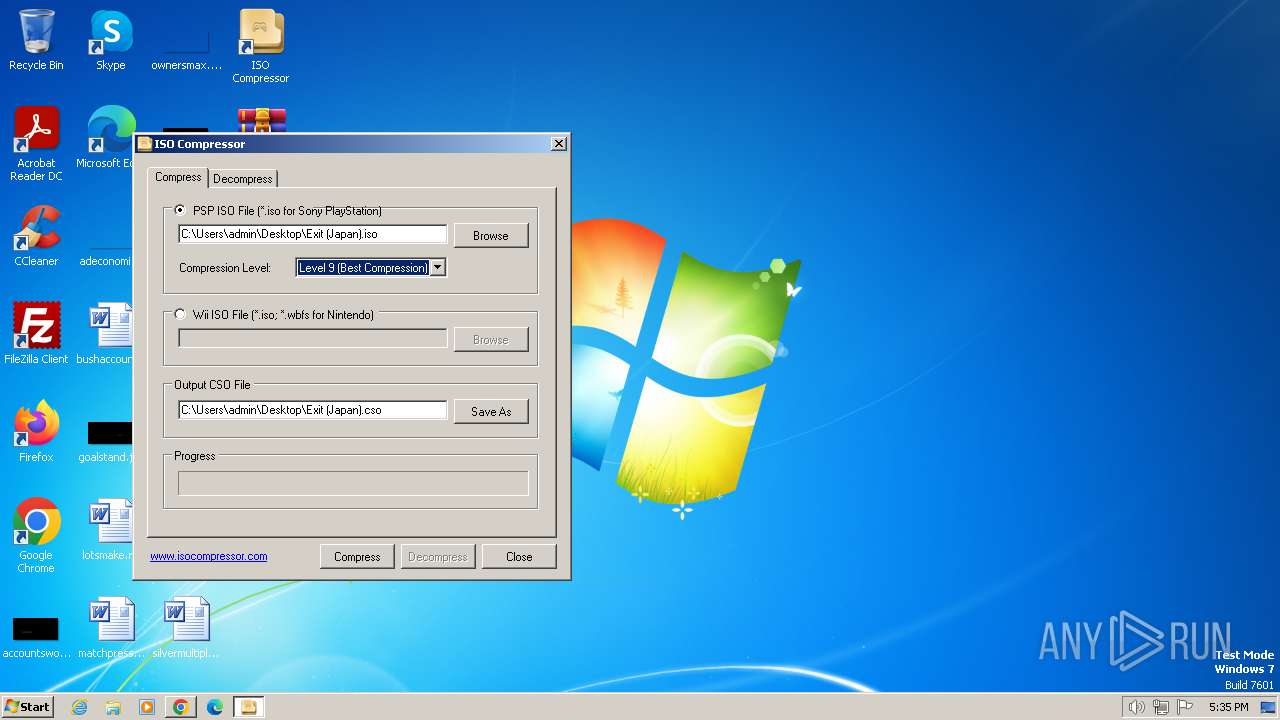Open the lotsmake Word document icon
The width and height of the screenshot is (1280, 720).
[x=108, y=530]
